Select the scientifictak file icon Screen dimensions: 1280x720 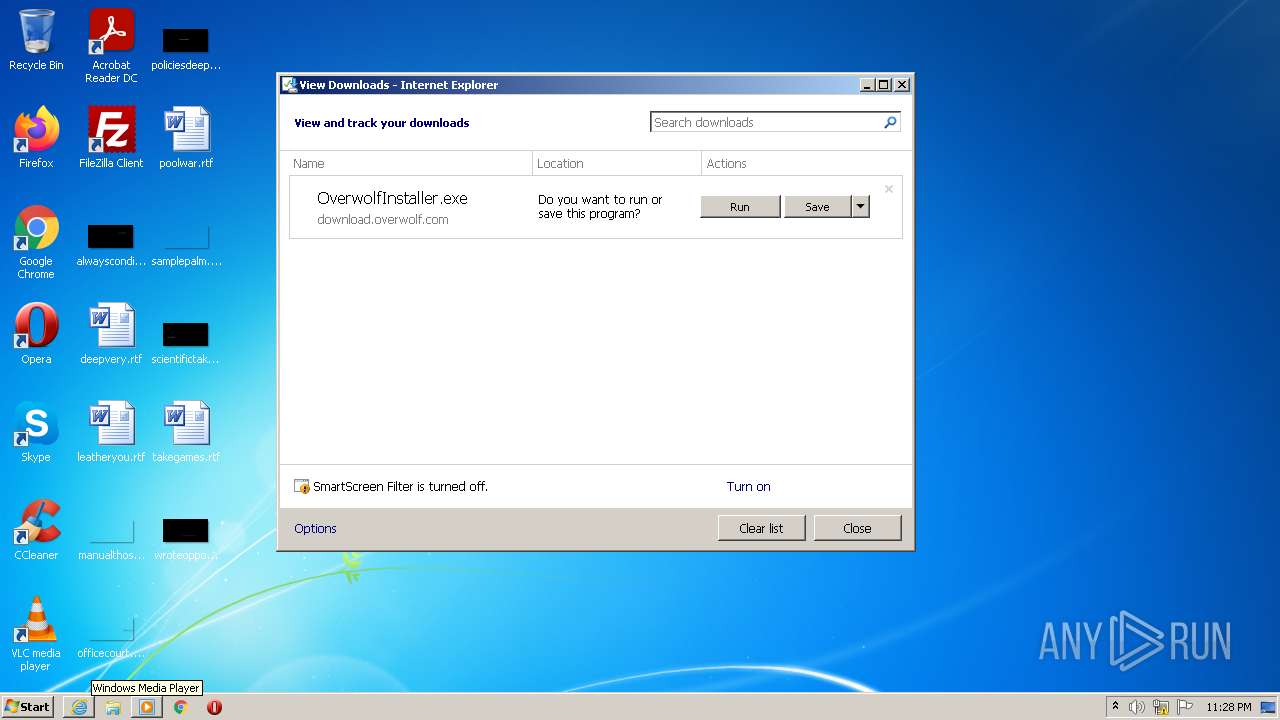186,344
